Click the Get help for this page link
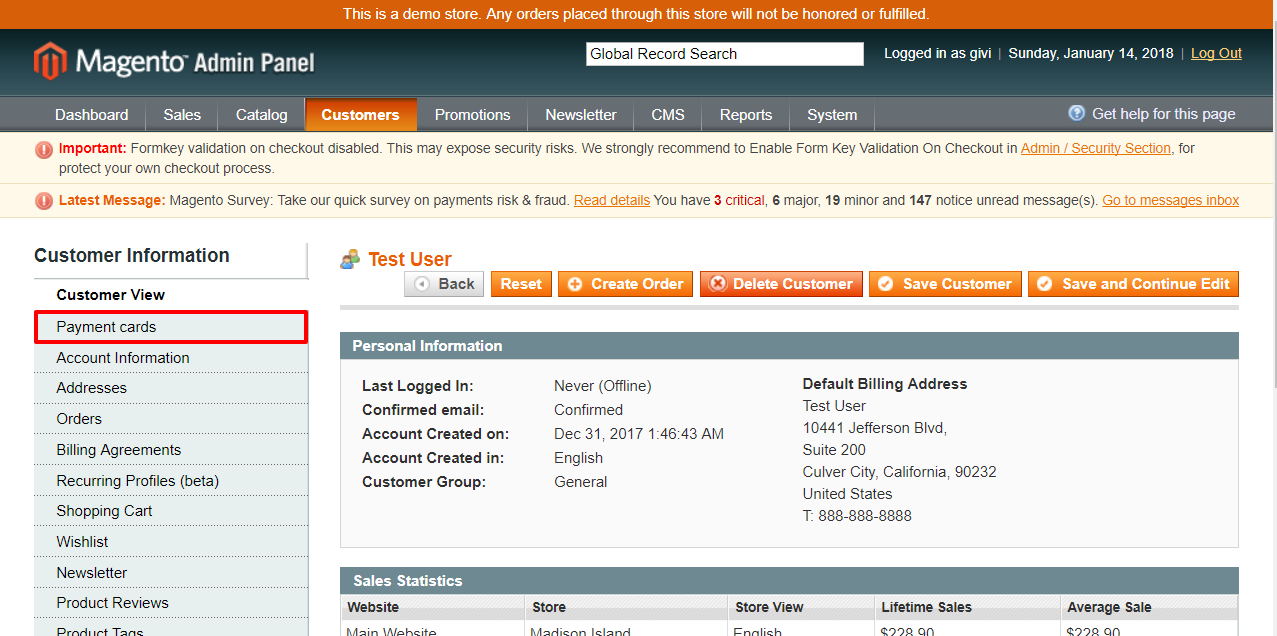Screen dimensions: 1277x636 1163,114
